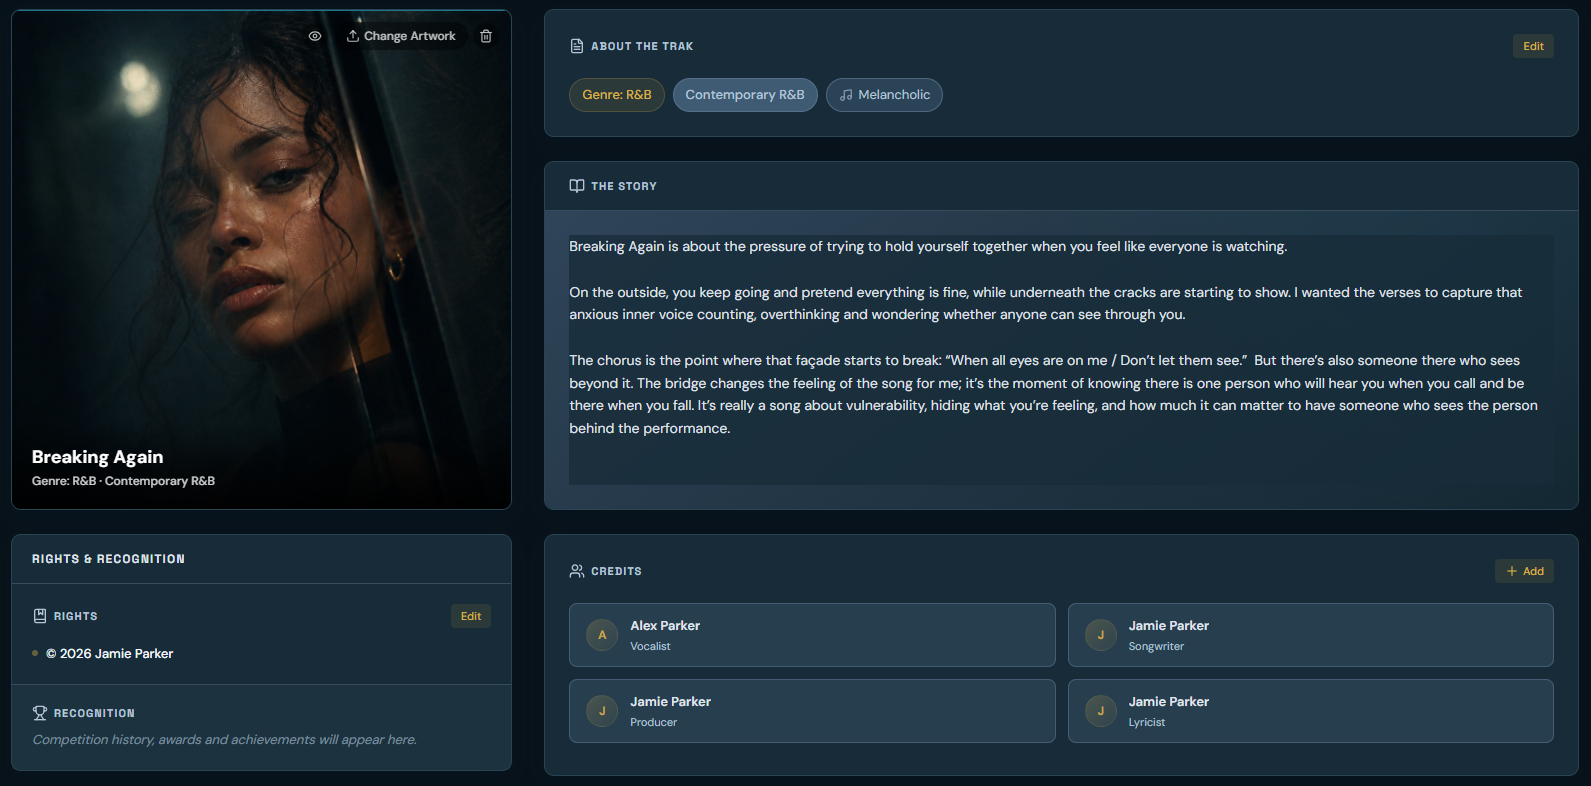Click the book icon beside The Story
The height and width of the screenshot is (786, 1591).
577,186
